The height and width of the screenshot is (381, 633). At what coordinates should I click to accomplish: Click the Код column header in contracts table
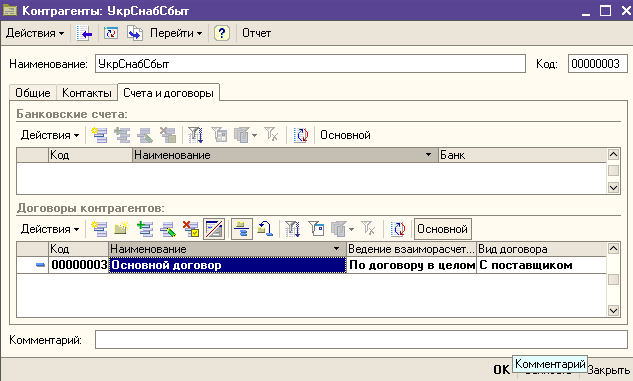78,249
